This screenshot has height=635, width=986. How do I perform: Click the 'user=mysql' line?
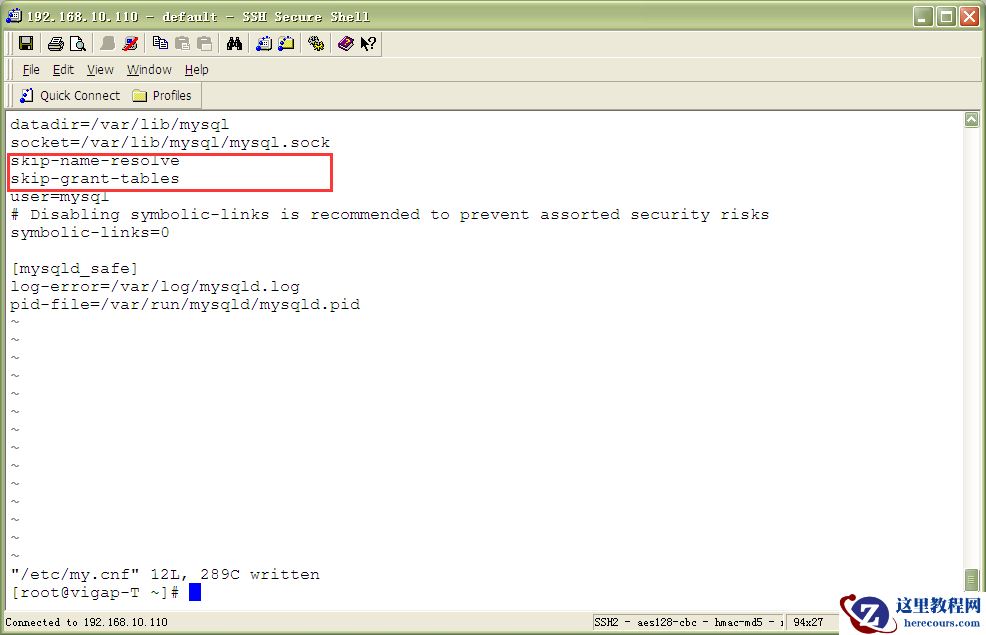(60, 197)
